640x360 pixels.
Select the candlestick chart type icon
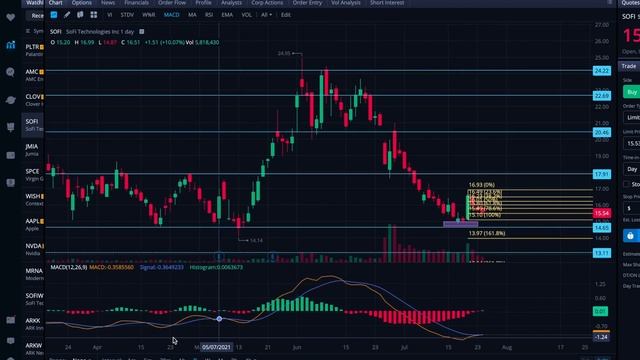pos(54,15)
